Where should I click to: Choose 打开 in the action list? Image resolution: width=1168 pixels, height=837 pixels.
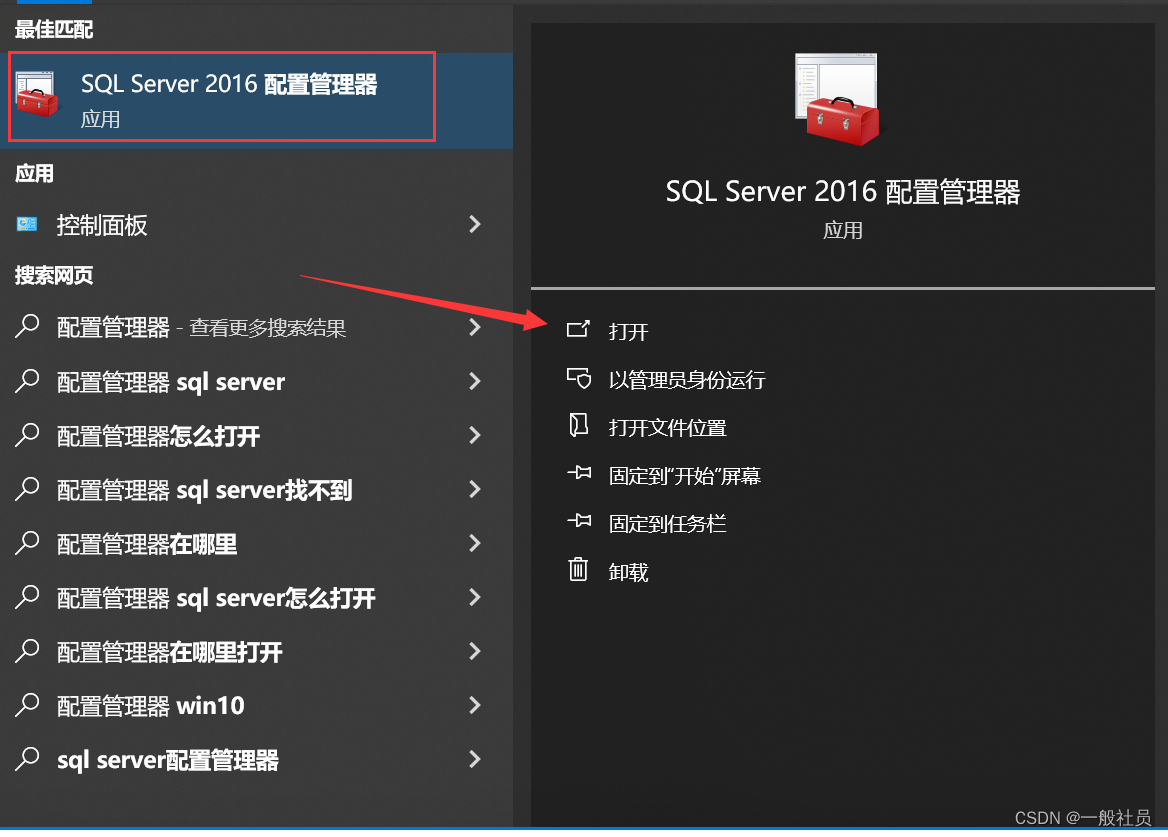point(628,331)
